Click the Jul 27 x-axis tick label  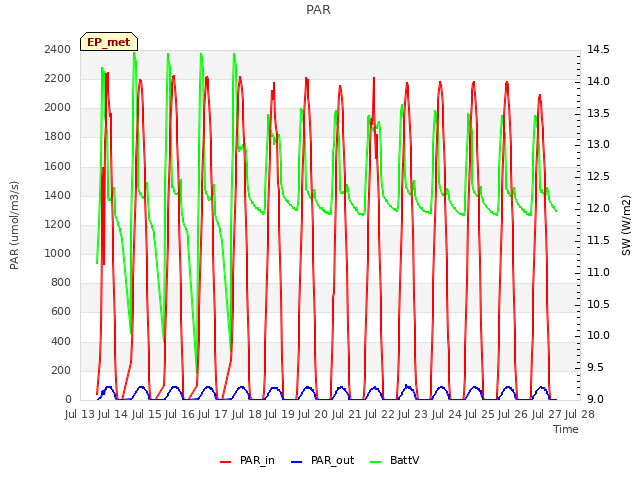click(x=547, y=414)
